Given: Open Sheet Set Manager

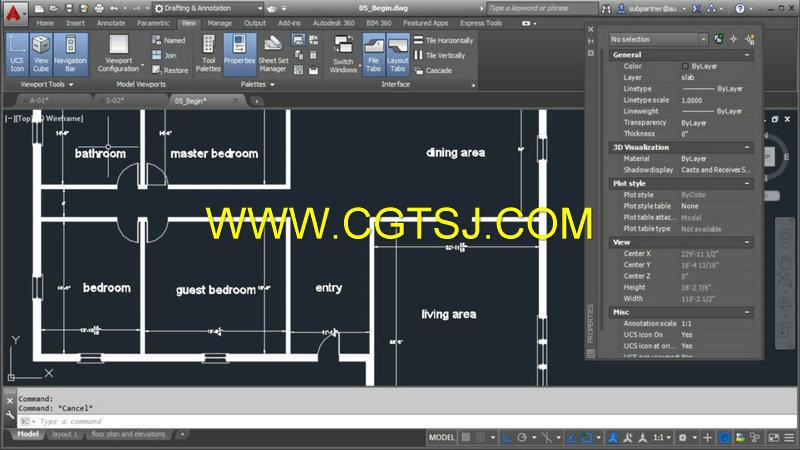Looking at the screenshot, I should (273, 55).
